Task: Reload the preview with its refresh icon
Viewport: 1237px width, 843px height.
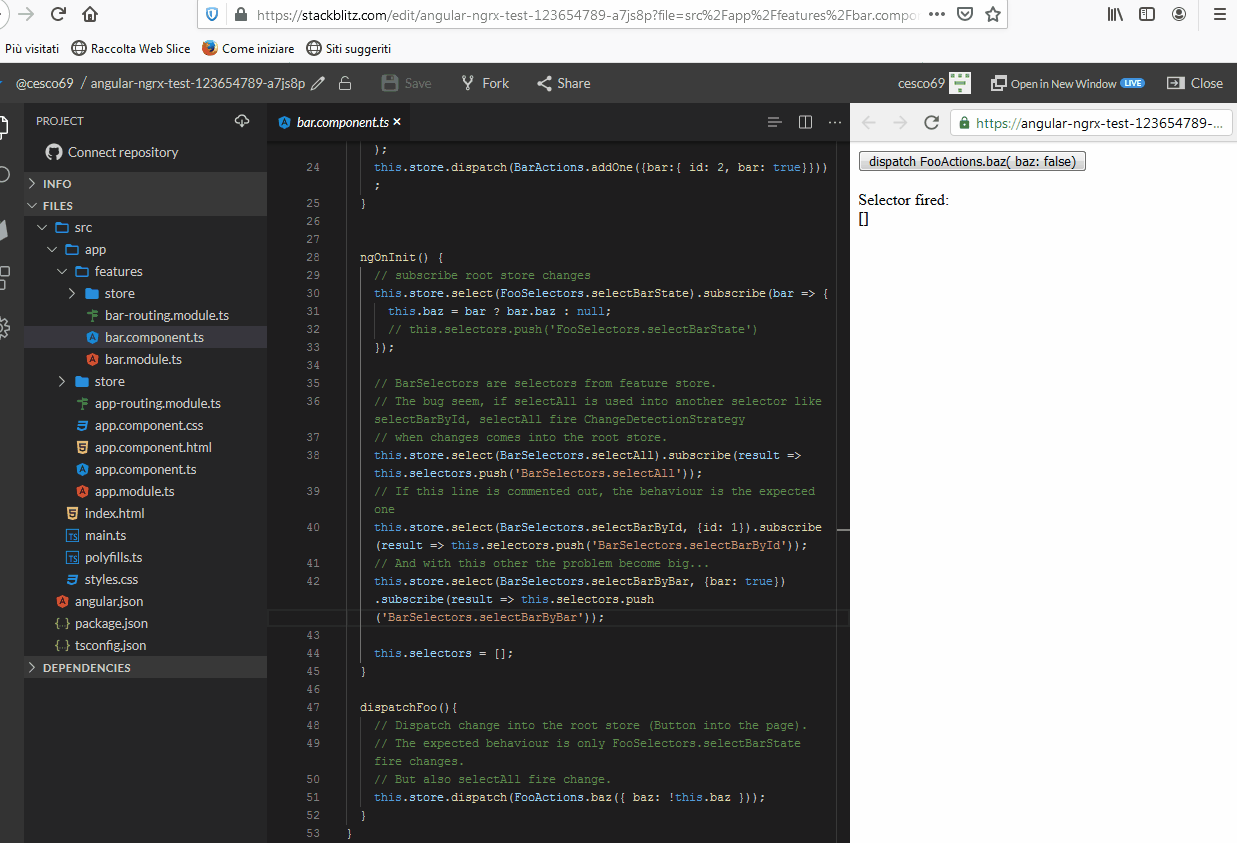Action: coord(932,122)
